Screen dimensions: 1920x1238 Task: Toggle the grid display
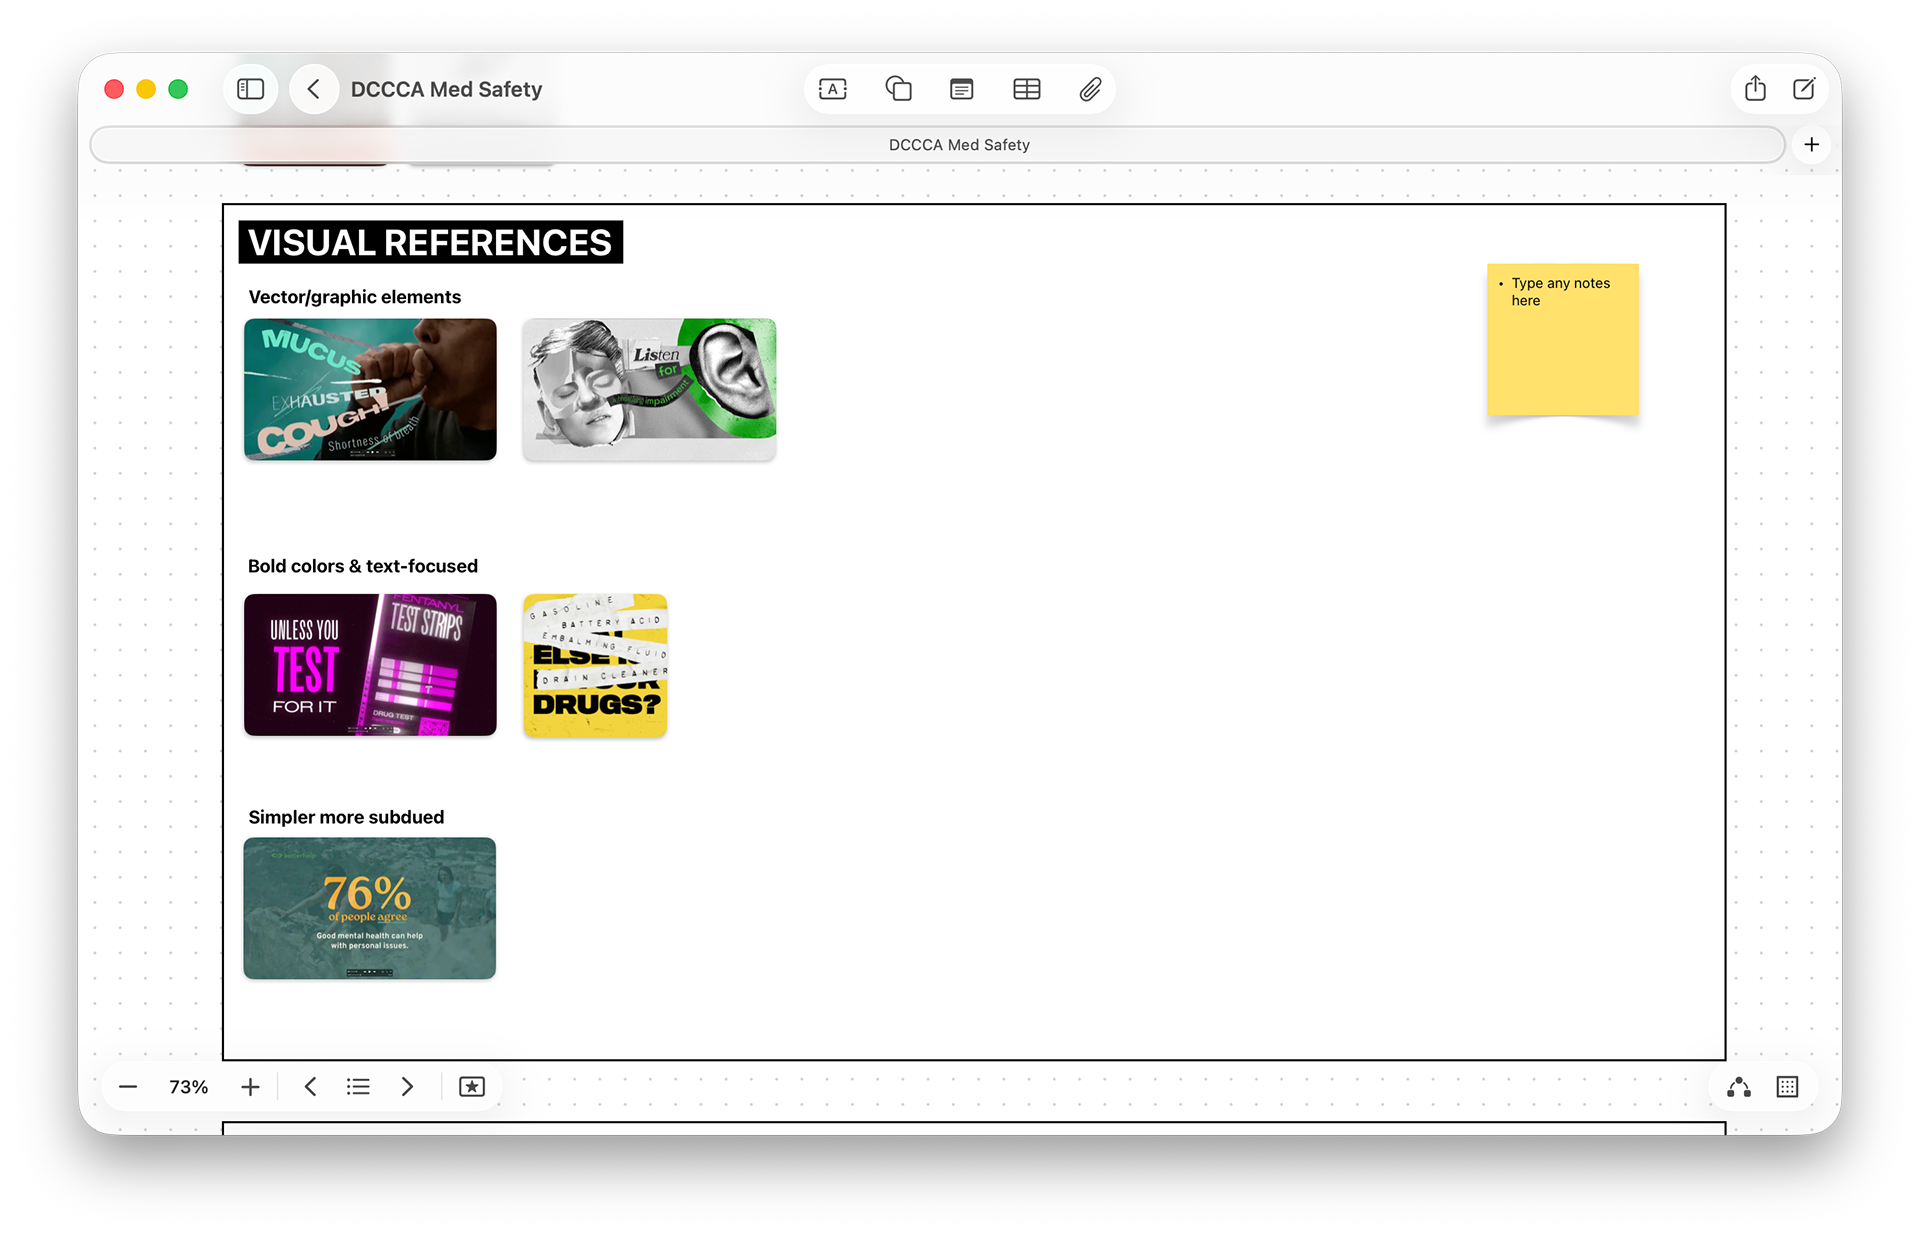pos(1787,1087)
